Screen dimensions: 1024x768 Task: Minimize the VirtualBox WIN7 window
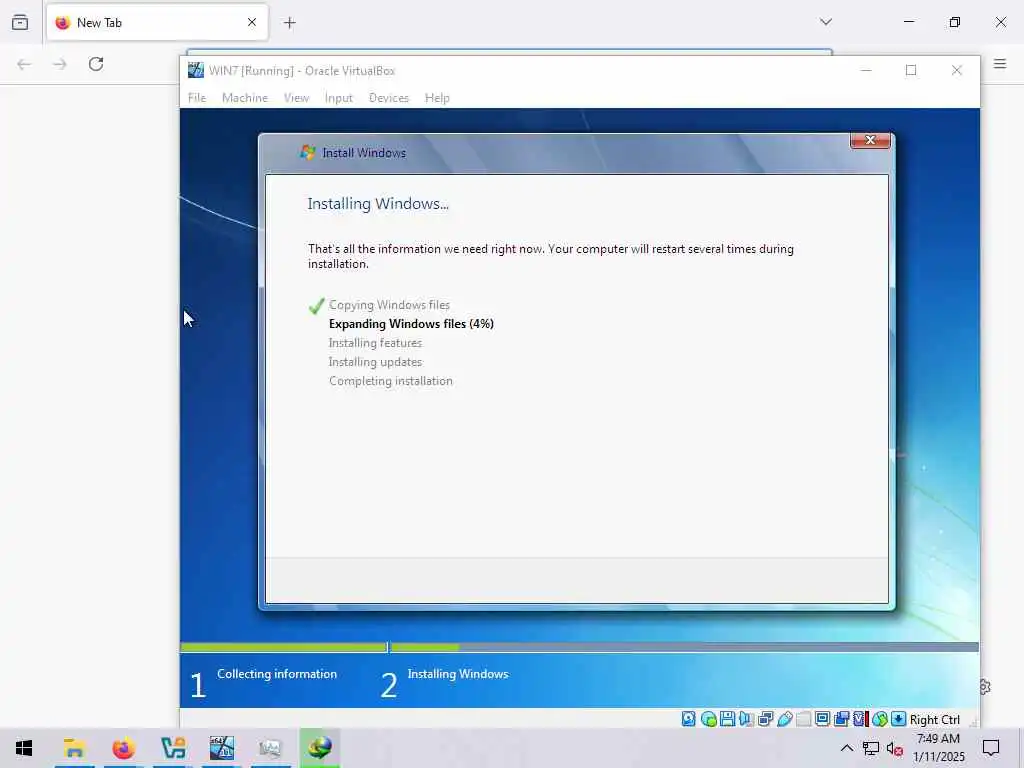pos(866,70)
